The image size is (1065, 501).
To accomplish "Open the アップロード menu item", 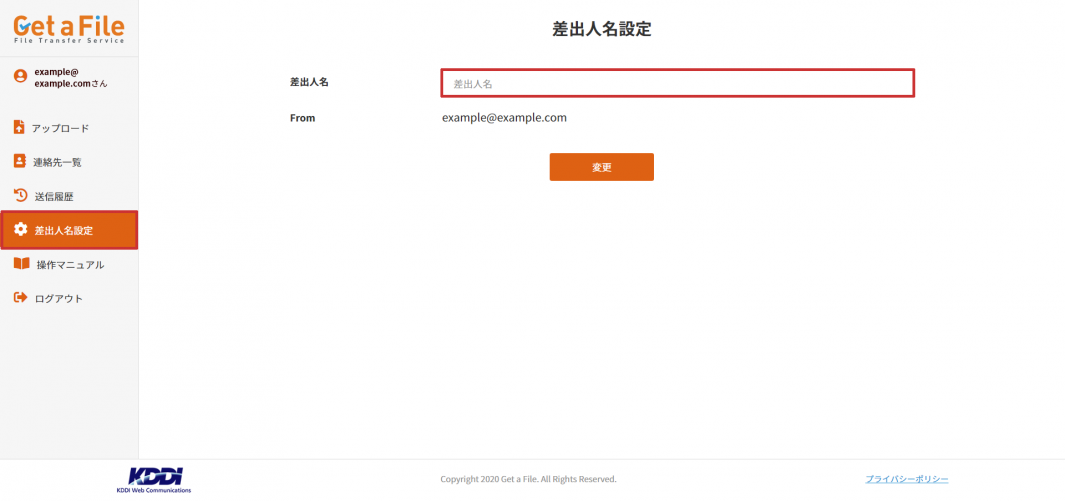I will pos(60,128).
